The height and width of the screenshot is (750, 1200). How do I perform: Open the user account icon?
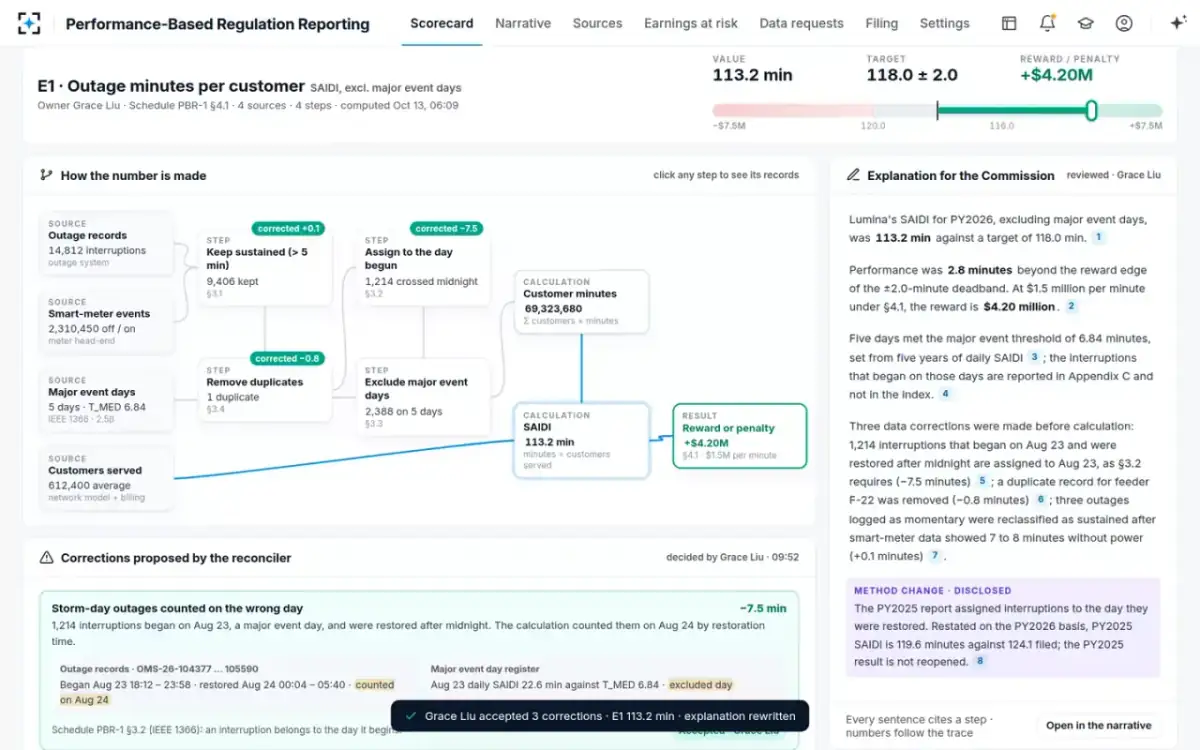[x=1124, y=23]
